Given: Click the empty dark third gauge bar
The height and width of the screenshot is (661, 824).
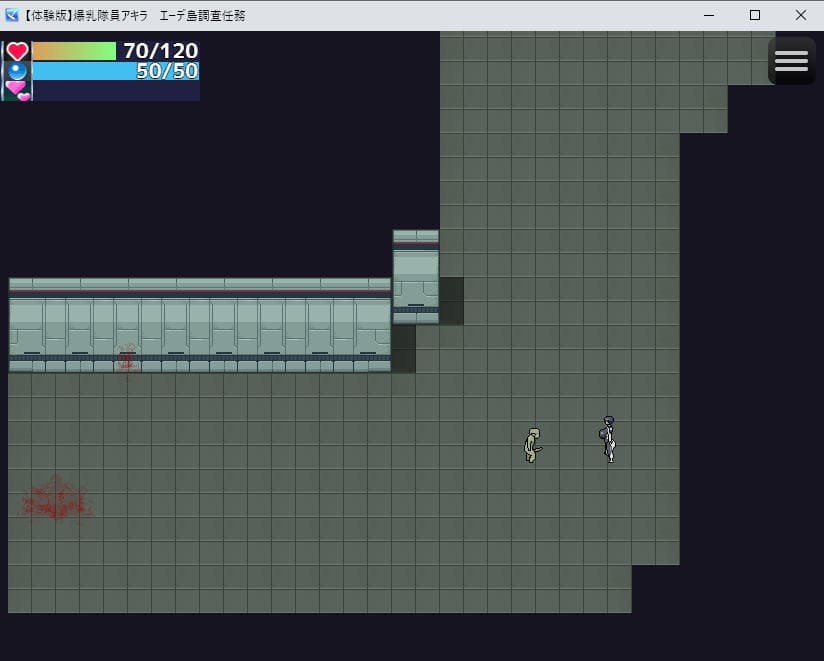Looking at the screenshot, I should point(116,90).
